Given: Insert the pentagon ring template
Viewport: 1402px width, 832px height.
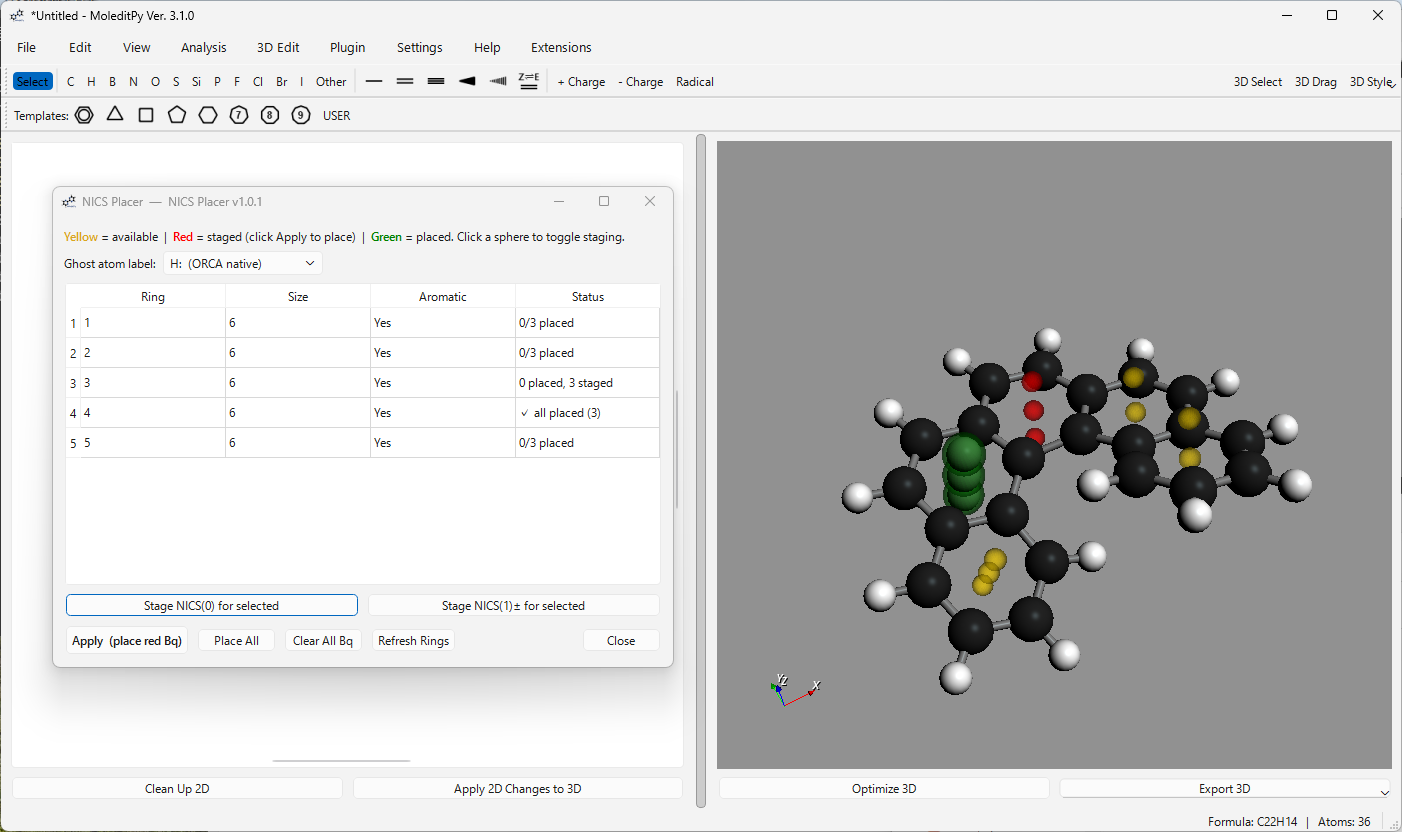Looking at the screenshot, I should 177,115.
